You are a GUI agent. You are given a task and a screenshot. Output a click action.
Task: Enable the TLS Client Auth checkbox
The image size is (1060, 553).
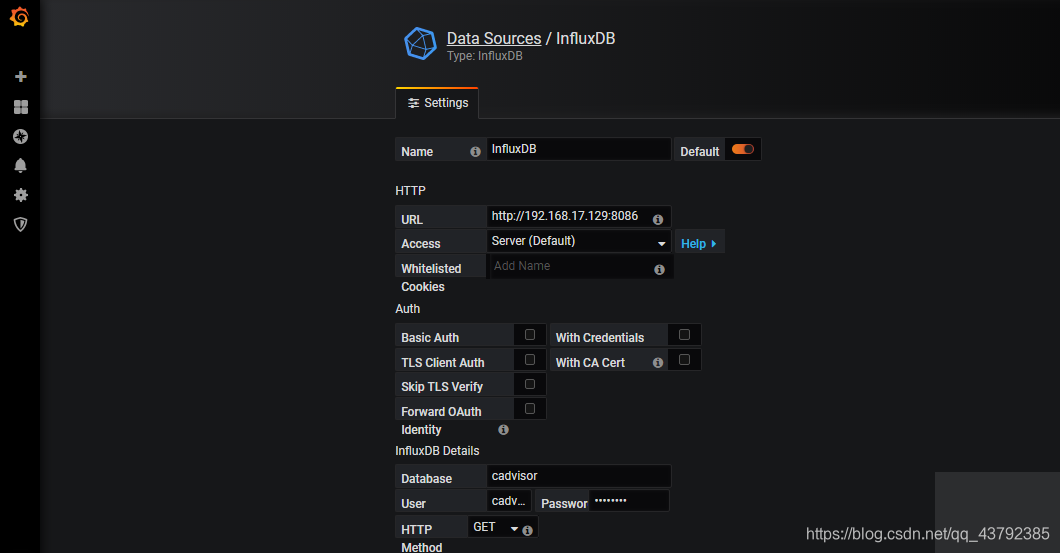pyautogui.click(x=530, y=360)
